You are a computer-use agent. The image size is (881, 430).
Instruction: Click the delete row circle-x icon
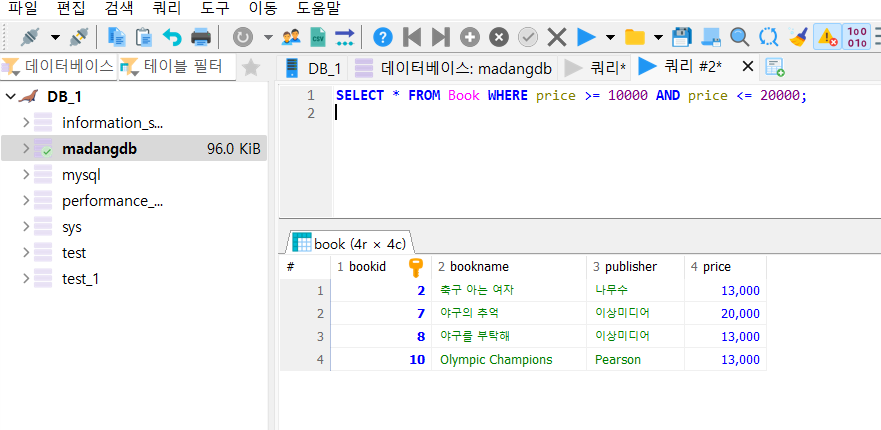click(498, 38)
